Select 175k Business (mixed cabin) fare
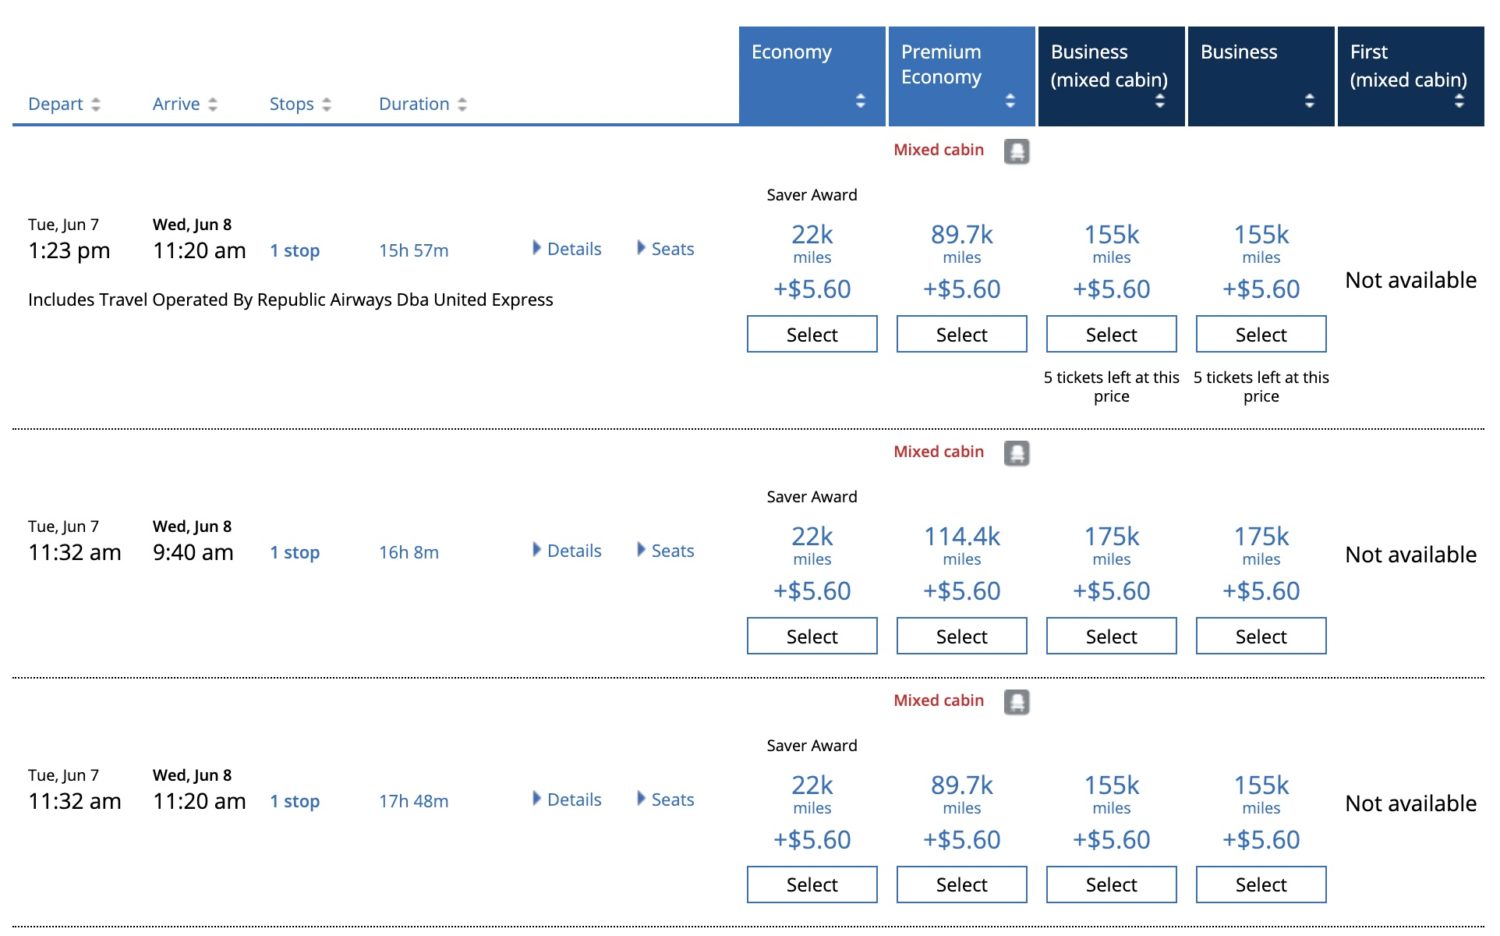Image resolution: width=1500 pixels, height=936 pixels. 1111,637
